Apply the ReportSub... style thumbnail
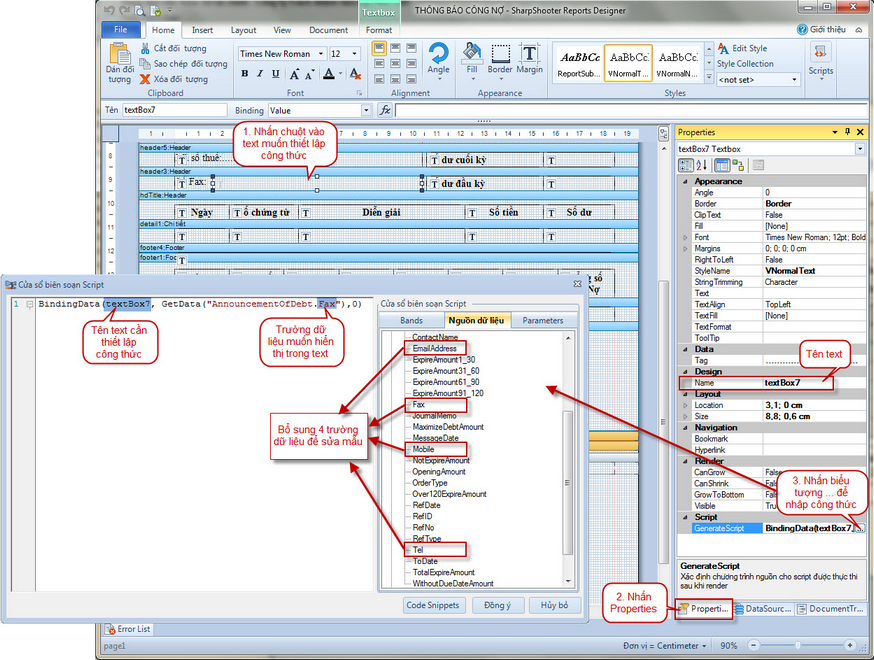The height and width of the screenshot is (660, 874). pos(579,64)
